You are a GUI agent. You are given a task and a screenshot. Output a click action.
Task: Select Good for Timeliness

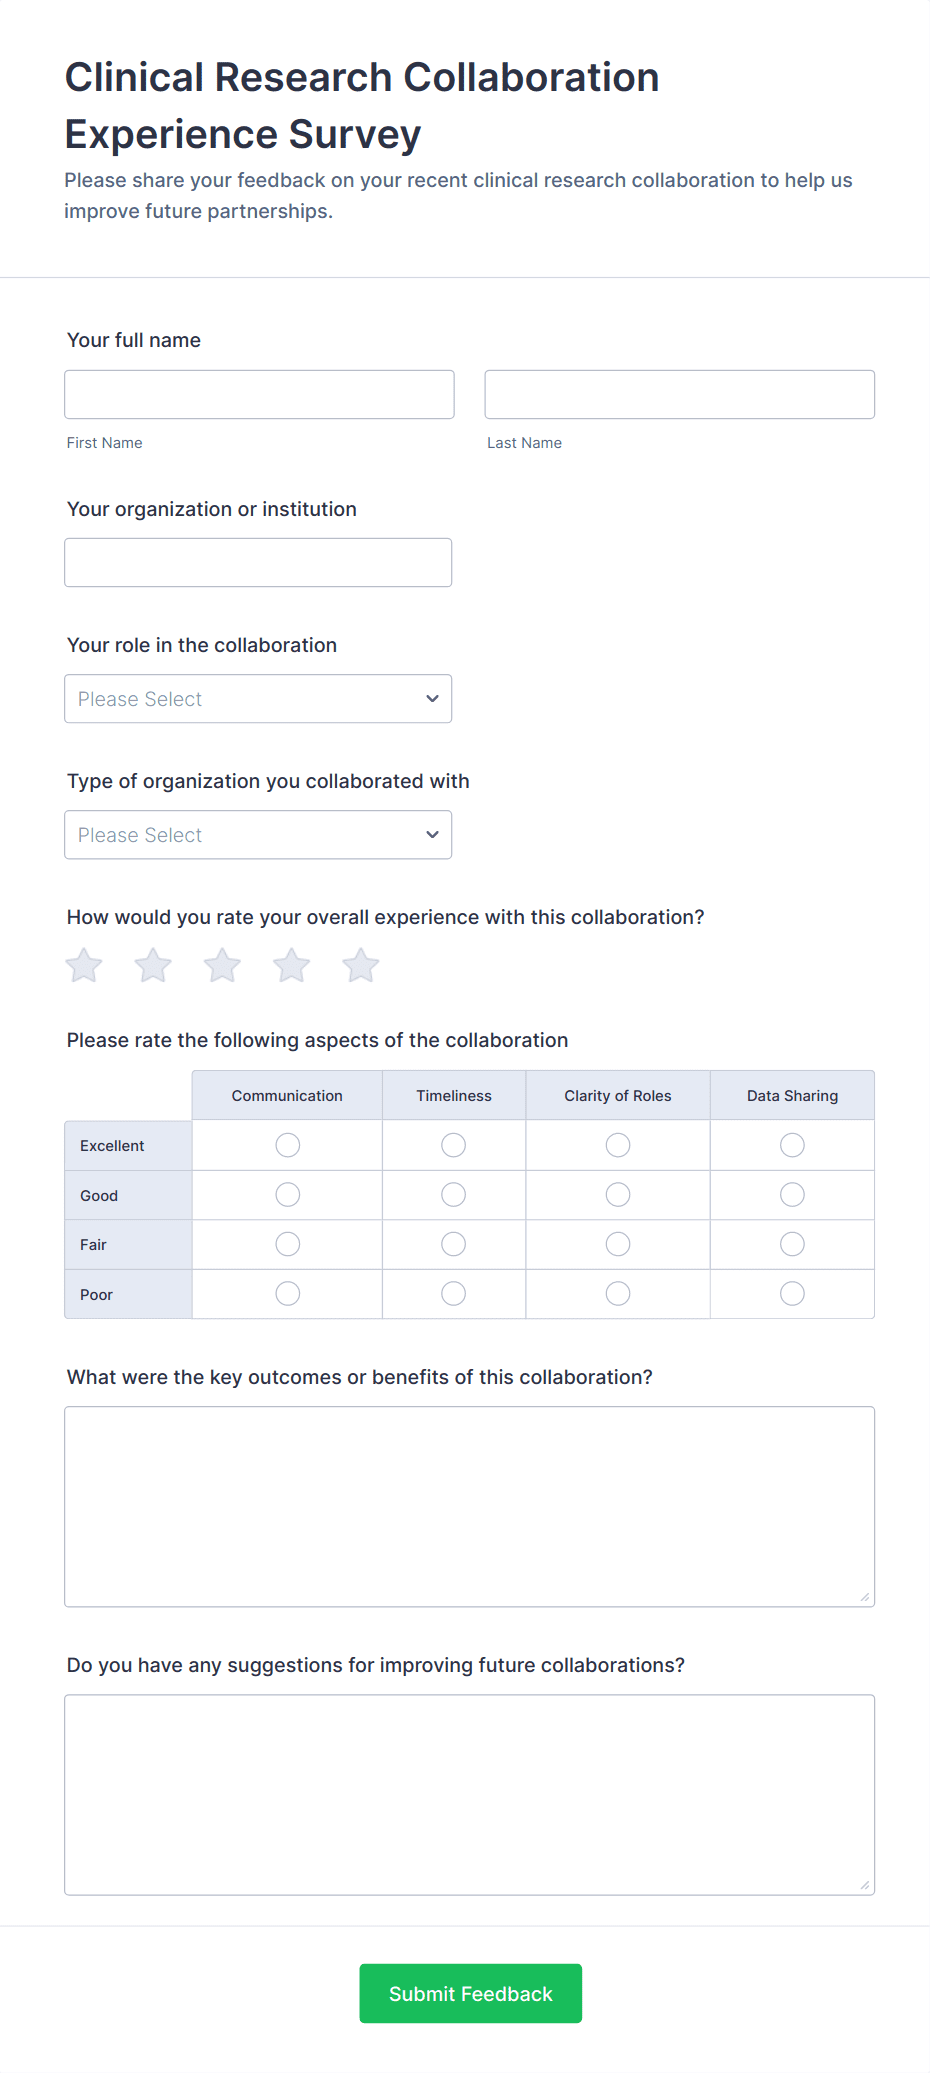click(453, 1195)
